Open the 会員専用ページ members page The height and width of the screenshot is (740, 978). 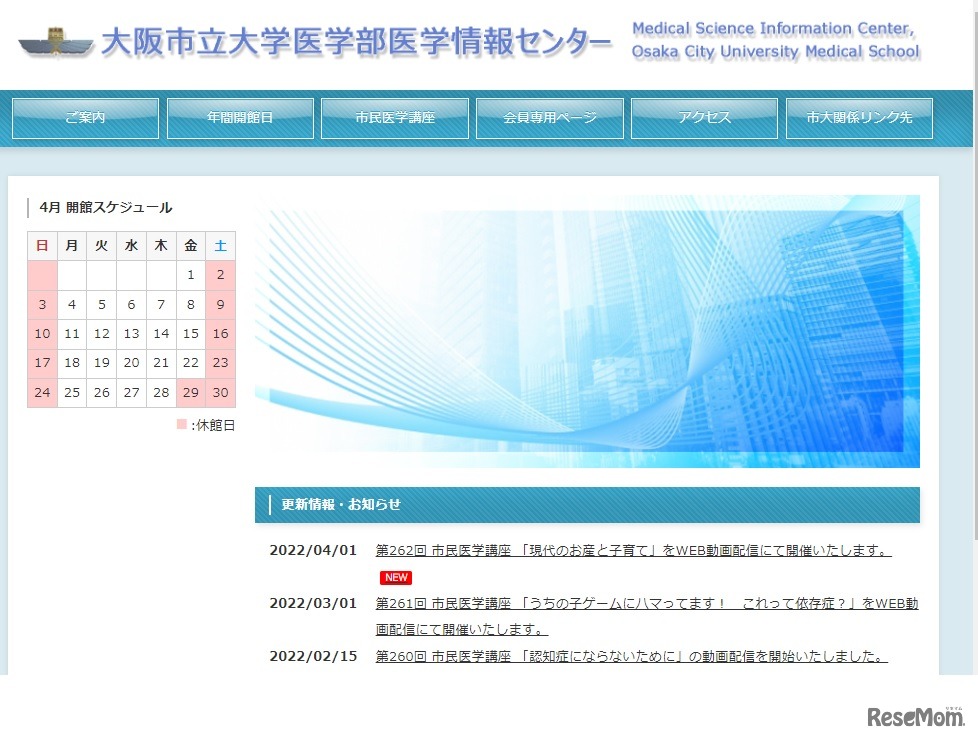(549, 117)
